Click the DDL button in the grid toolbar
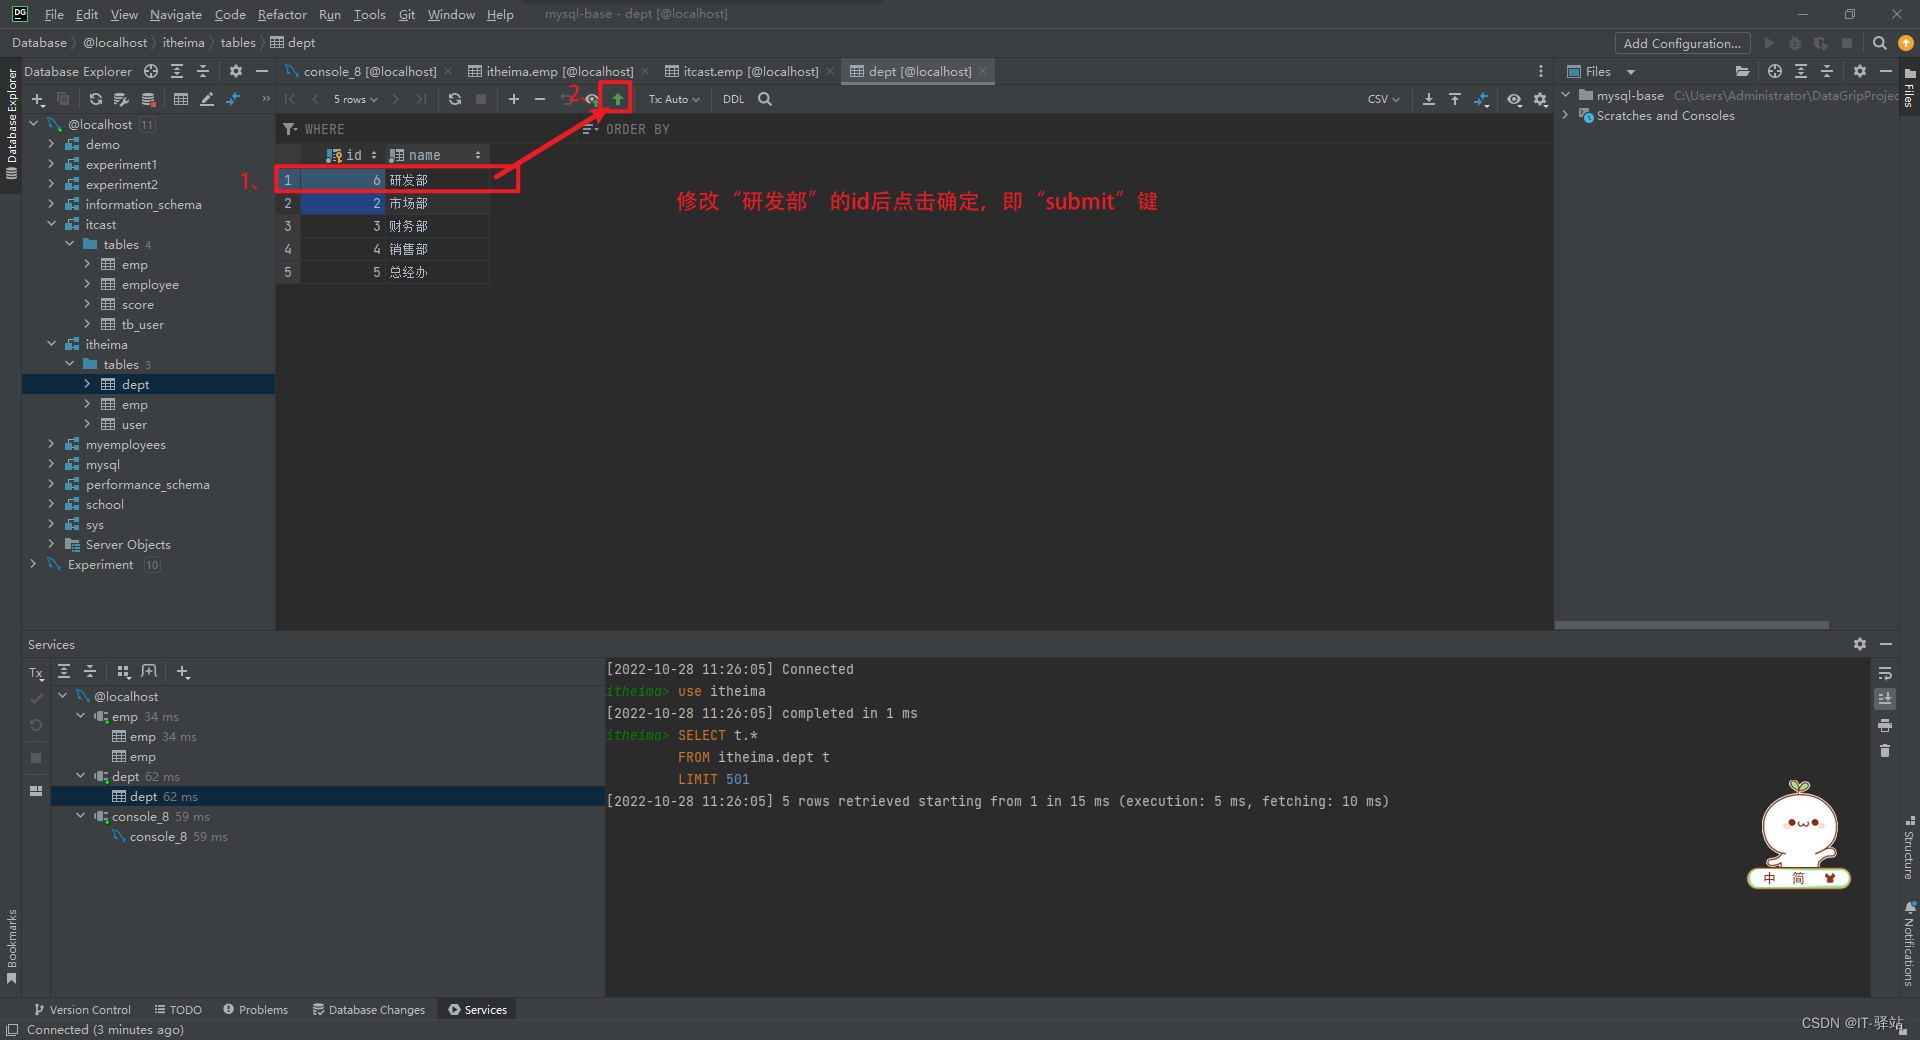 click(733, 99)
